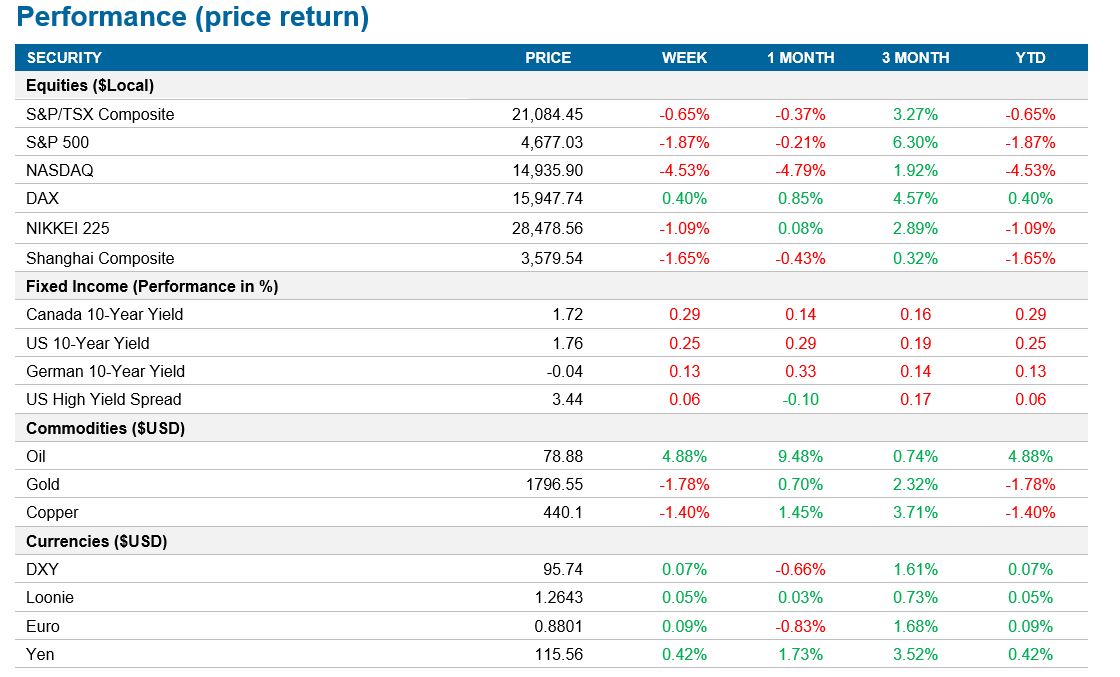
Task: Select the Yen 3 month return 3.52%
Action: [916, 654]
